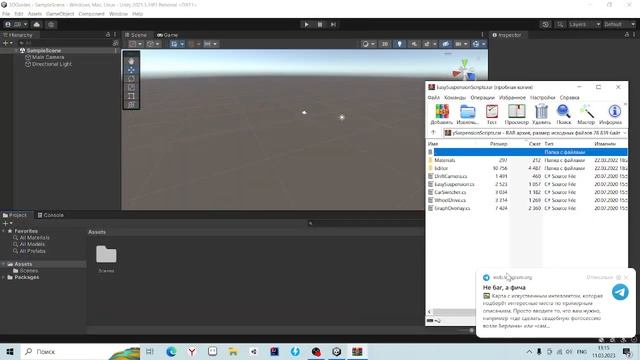Image resolution: width=640 pixels, height=360 pixels.
Task: Open Hierarchy create plus dropdown
Action: [x=7, y=43]
